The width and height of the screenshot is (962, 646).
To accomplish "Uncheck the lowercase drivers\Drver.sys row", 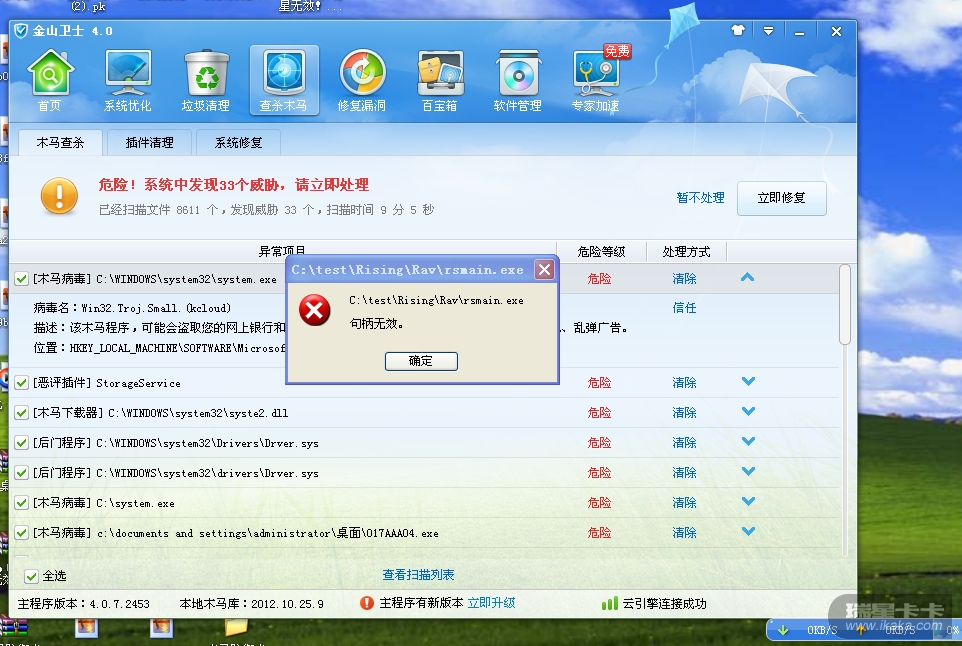I will coord(21,473).
